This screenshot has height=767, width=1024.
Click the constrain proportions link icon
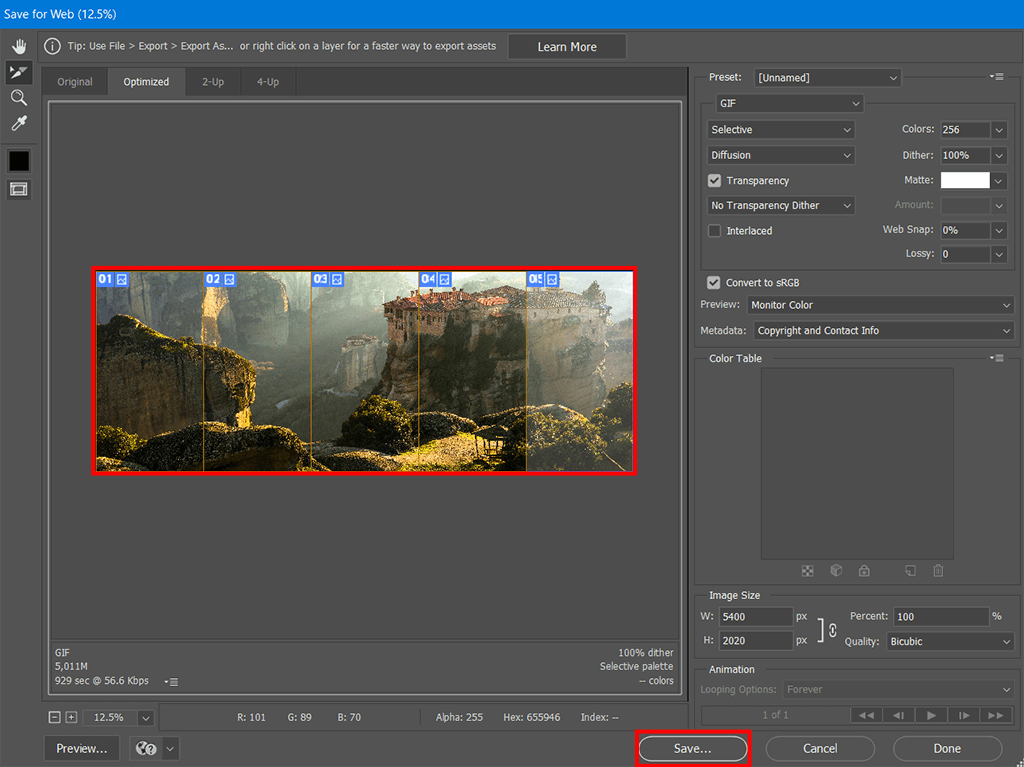point(832,630)
